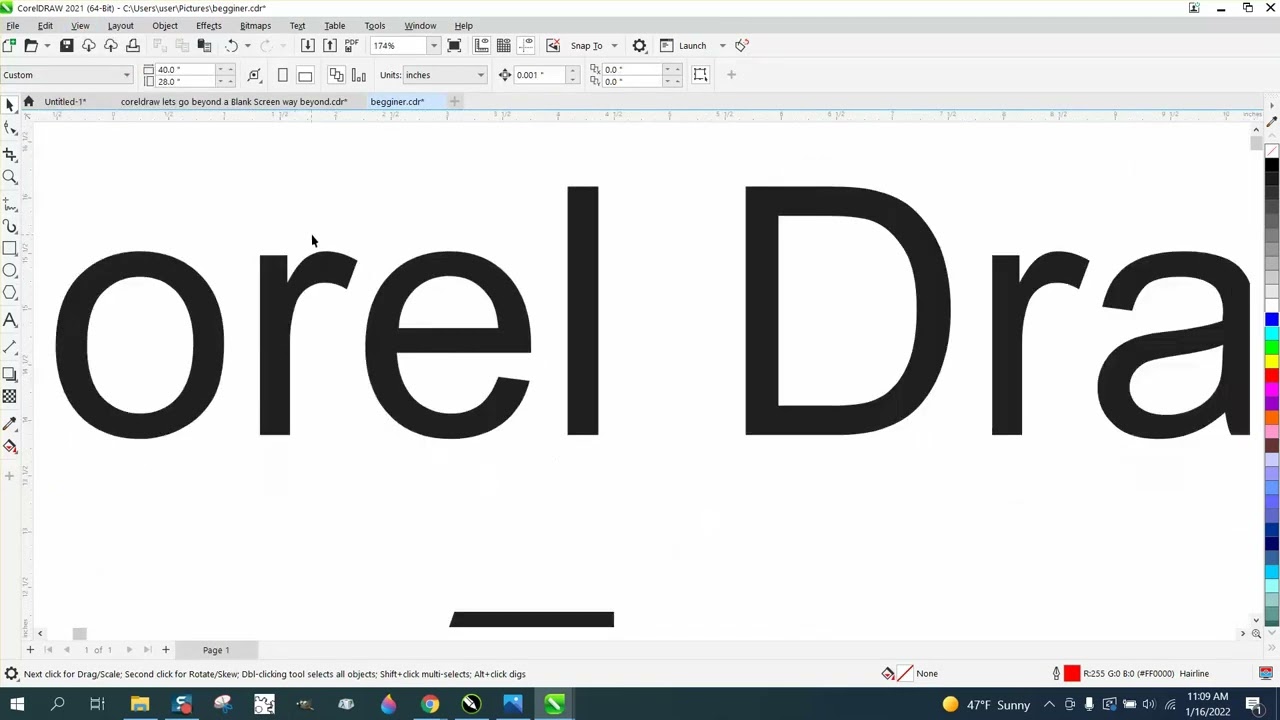Choose the Crop tool
Image resolution: width=1280 pixels, height=720 pixels.
coord(10,154)
